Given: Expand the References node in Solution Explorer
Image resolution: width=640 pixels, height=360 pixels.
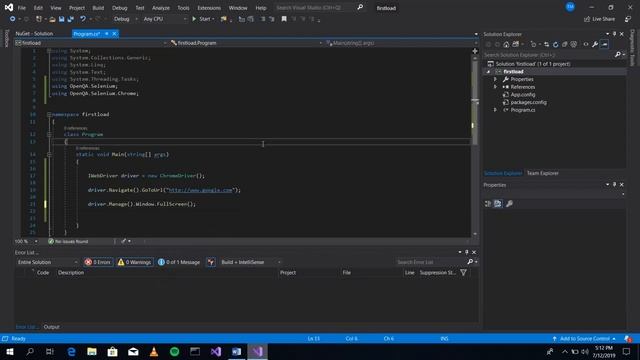Looking at the screenshot, I should (496, 87).
